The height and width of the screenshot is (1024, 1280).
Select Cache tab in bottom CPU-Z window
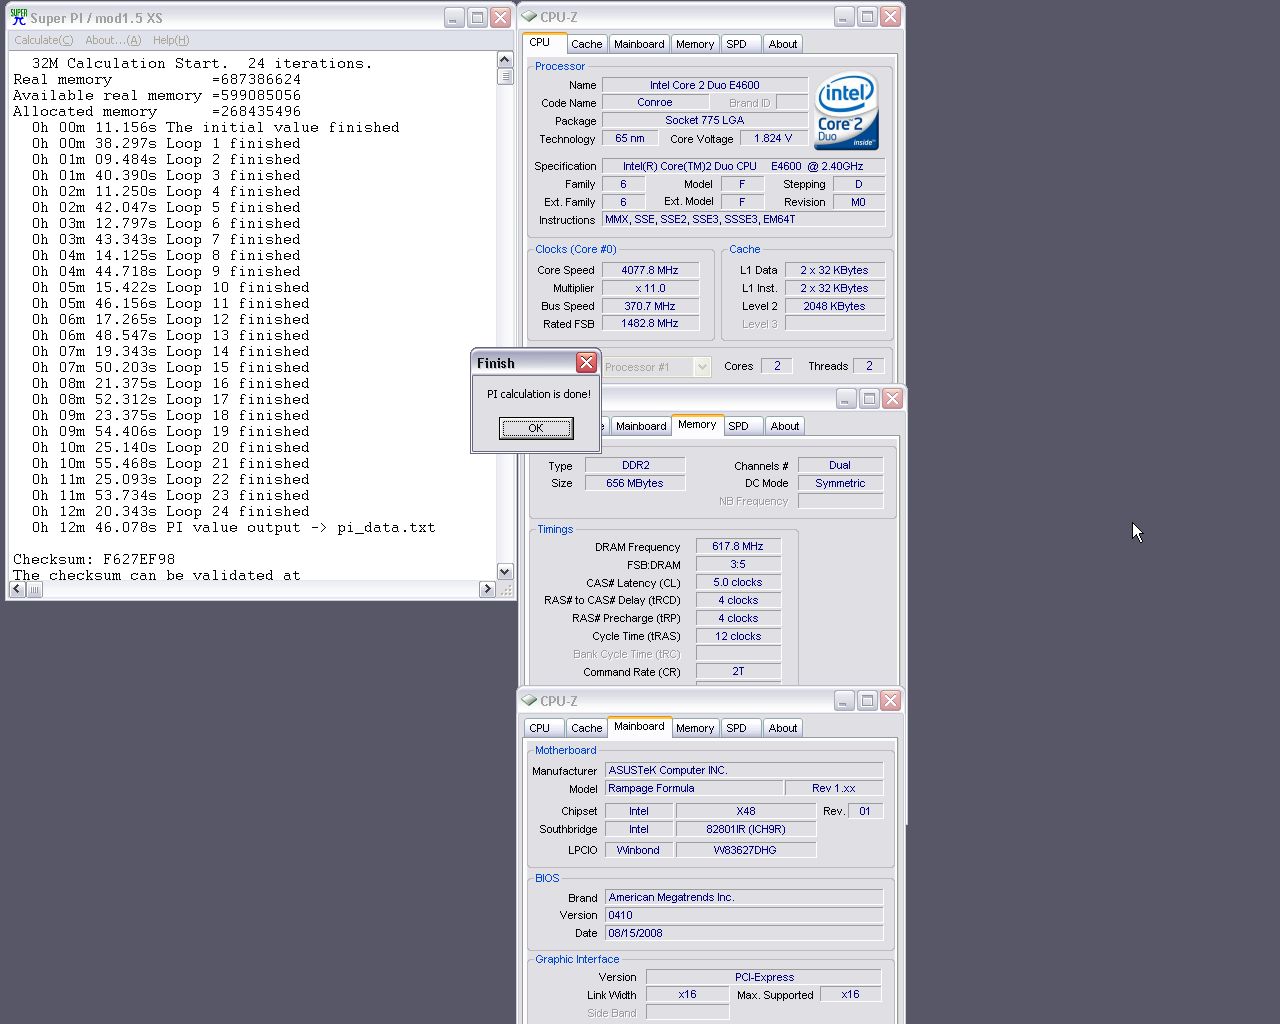click(587, 728)
